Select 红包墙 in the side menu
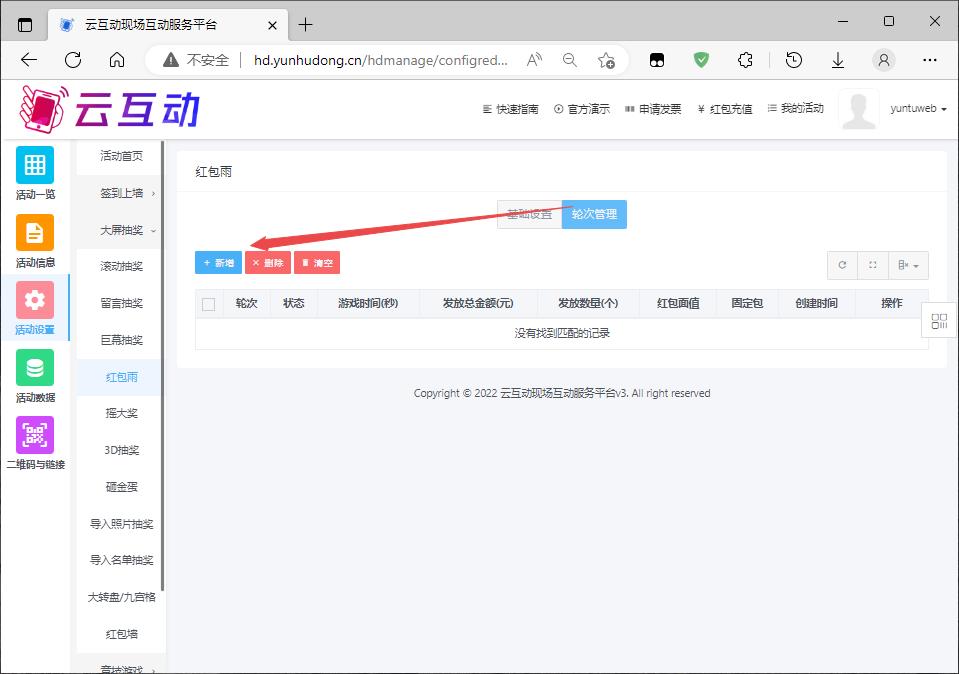Screen dimensions: 959x674 tap(120, 634)
